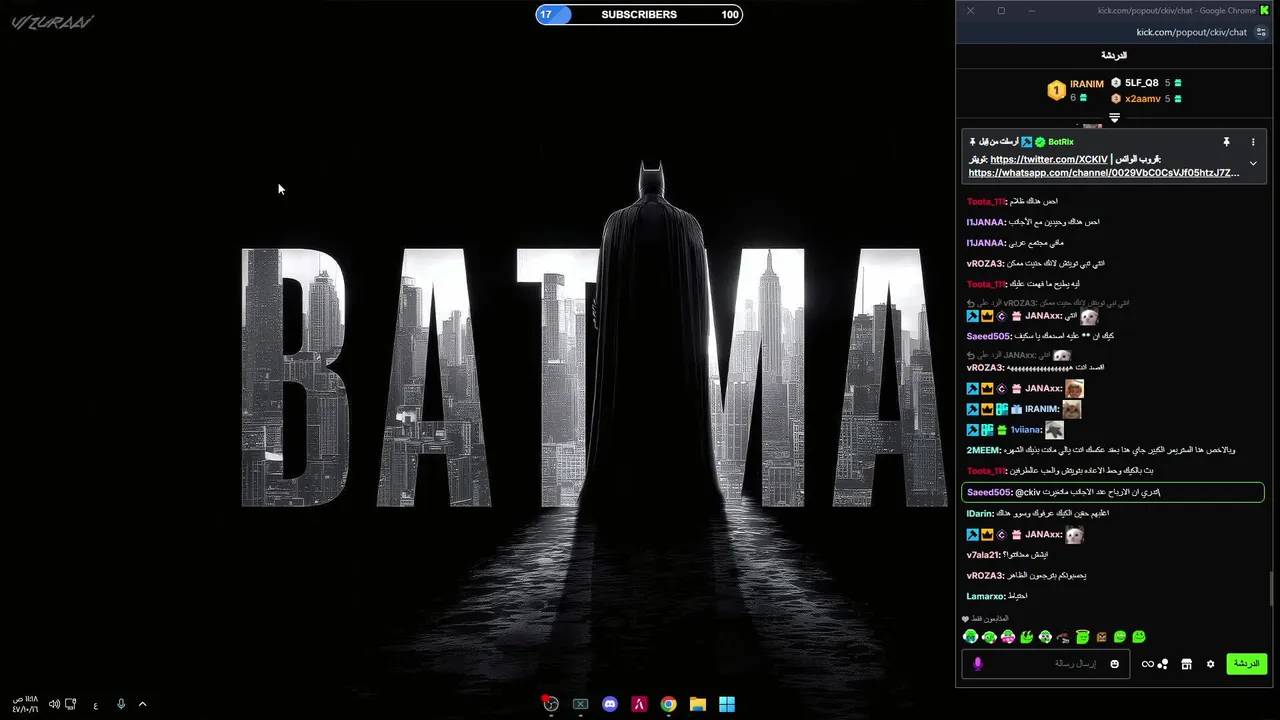
Task: Click the 1viiana username in chat
Action: tap(1026, 430)
